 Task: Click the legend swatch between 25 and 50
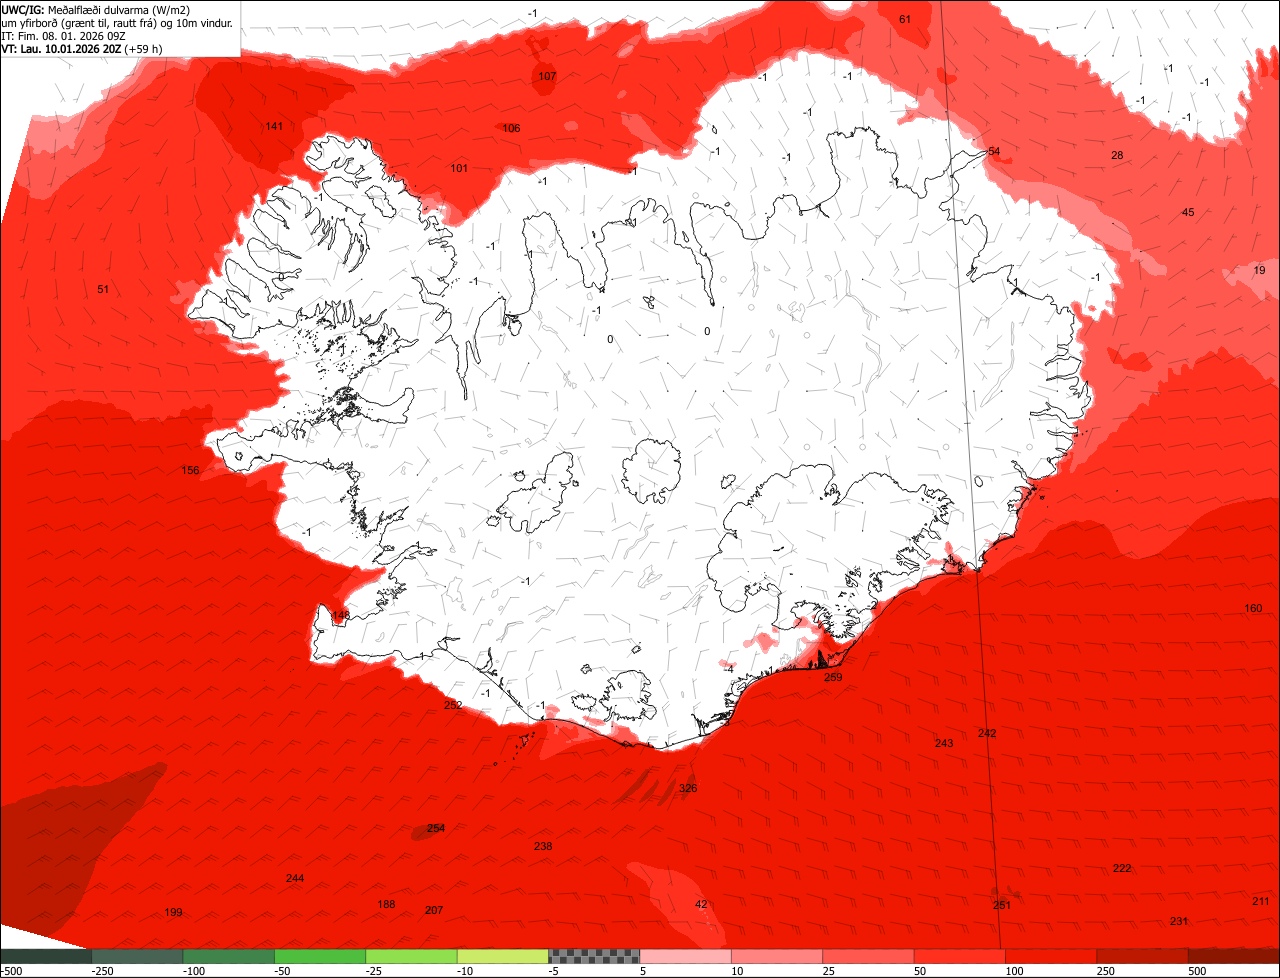[869, 955]
